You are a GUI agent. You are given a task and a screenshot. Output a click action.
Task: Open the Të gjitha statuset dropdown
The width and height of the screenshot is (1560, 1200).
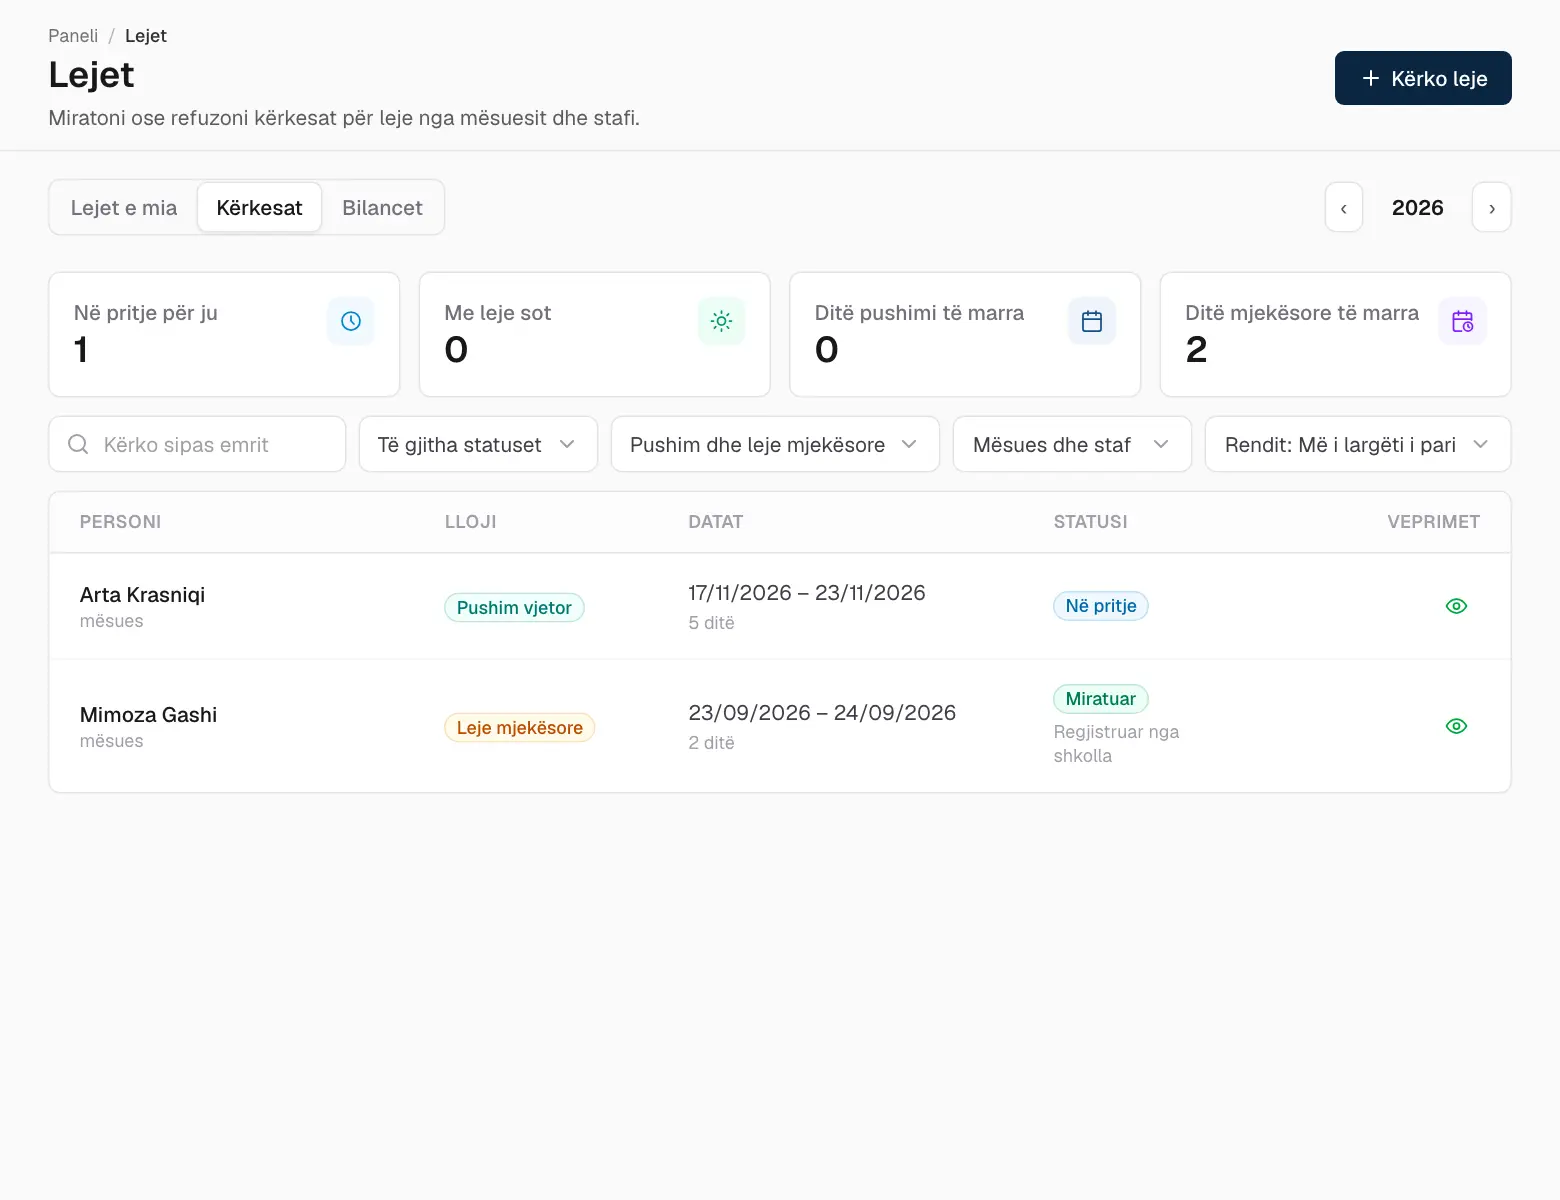click(478, 444)
